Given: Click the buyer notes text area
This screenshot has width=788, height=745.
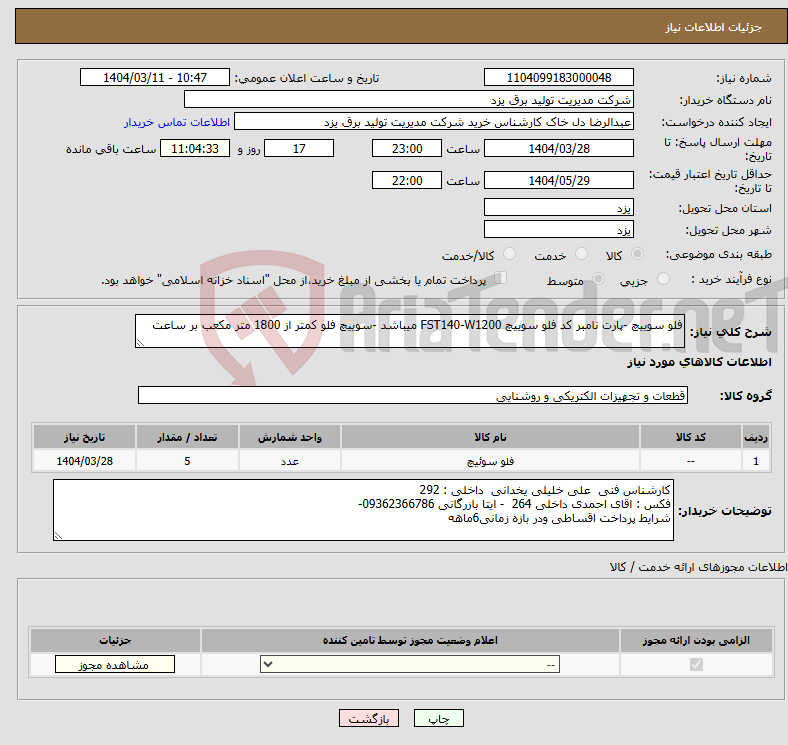Looking at the screenshot, I should tap(363, 510).
